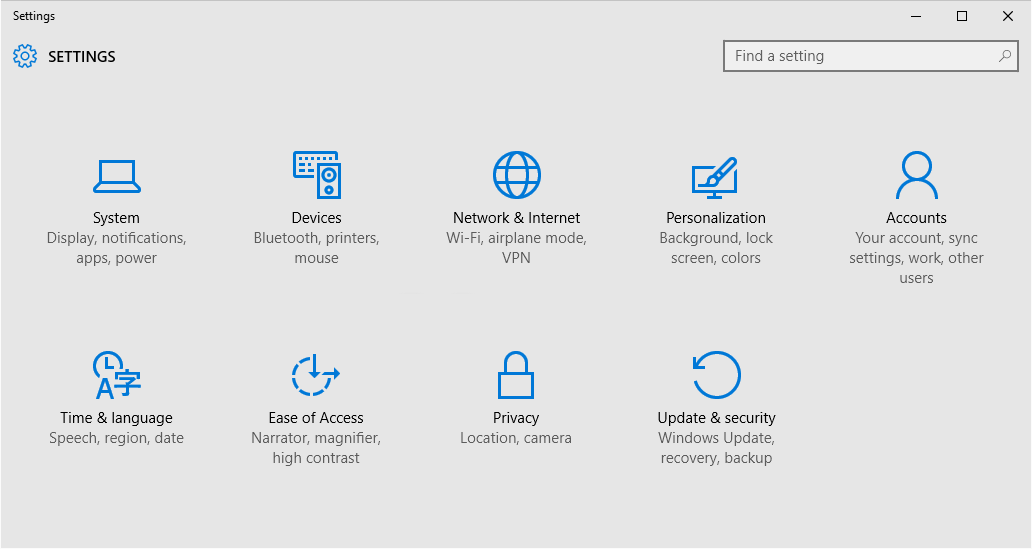The height and width of the screenshot is (549, 1032).
Task: Open the Privacy padlock icon
Action: (515, 375)
